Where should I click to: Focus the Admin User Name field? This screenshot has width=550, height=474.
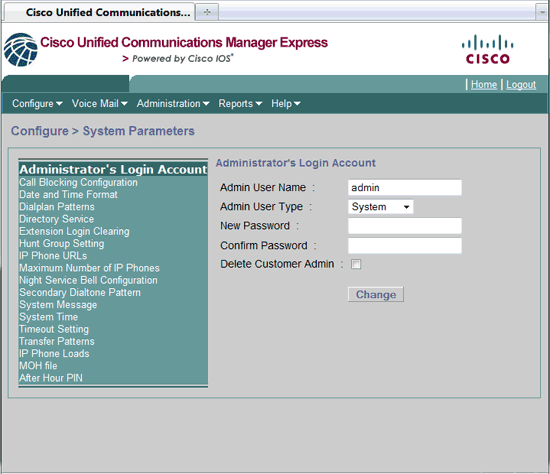[405, 188]
